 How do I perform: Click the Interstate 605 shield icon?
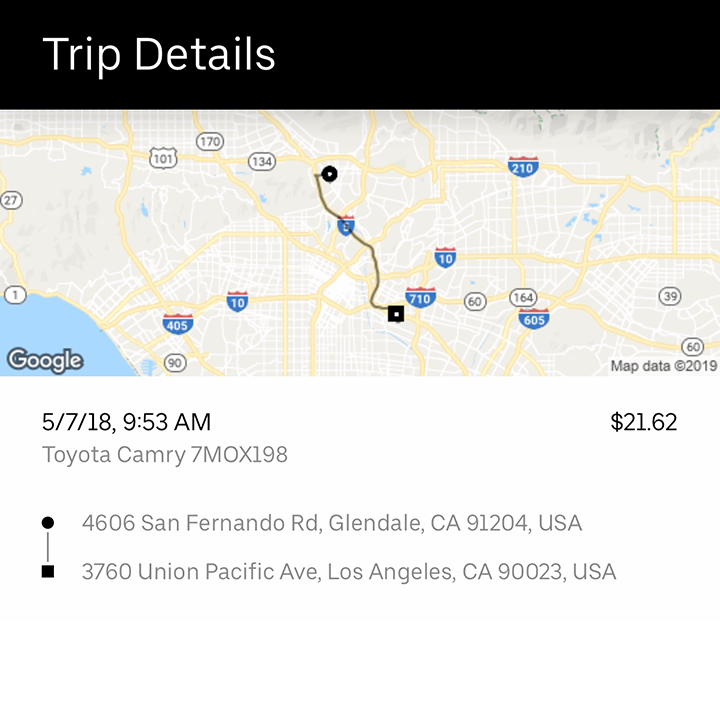point(534,318)
